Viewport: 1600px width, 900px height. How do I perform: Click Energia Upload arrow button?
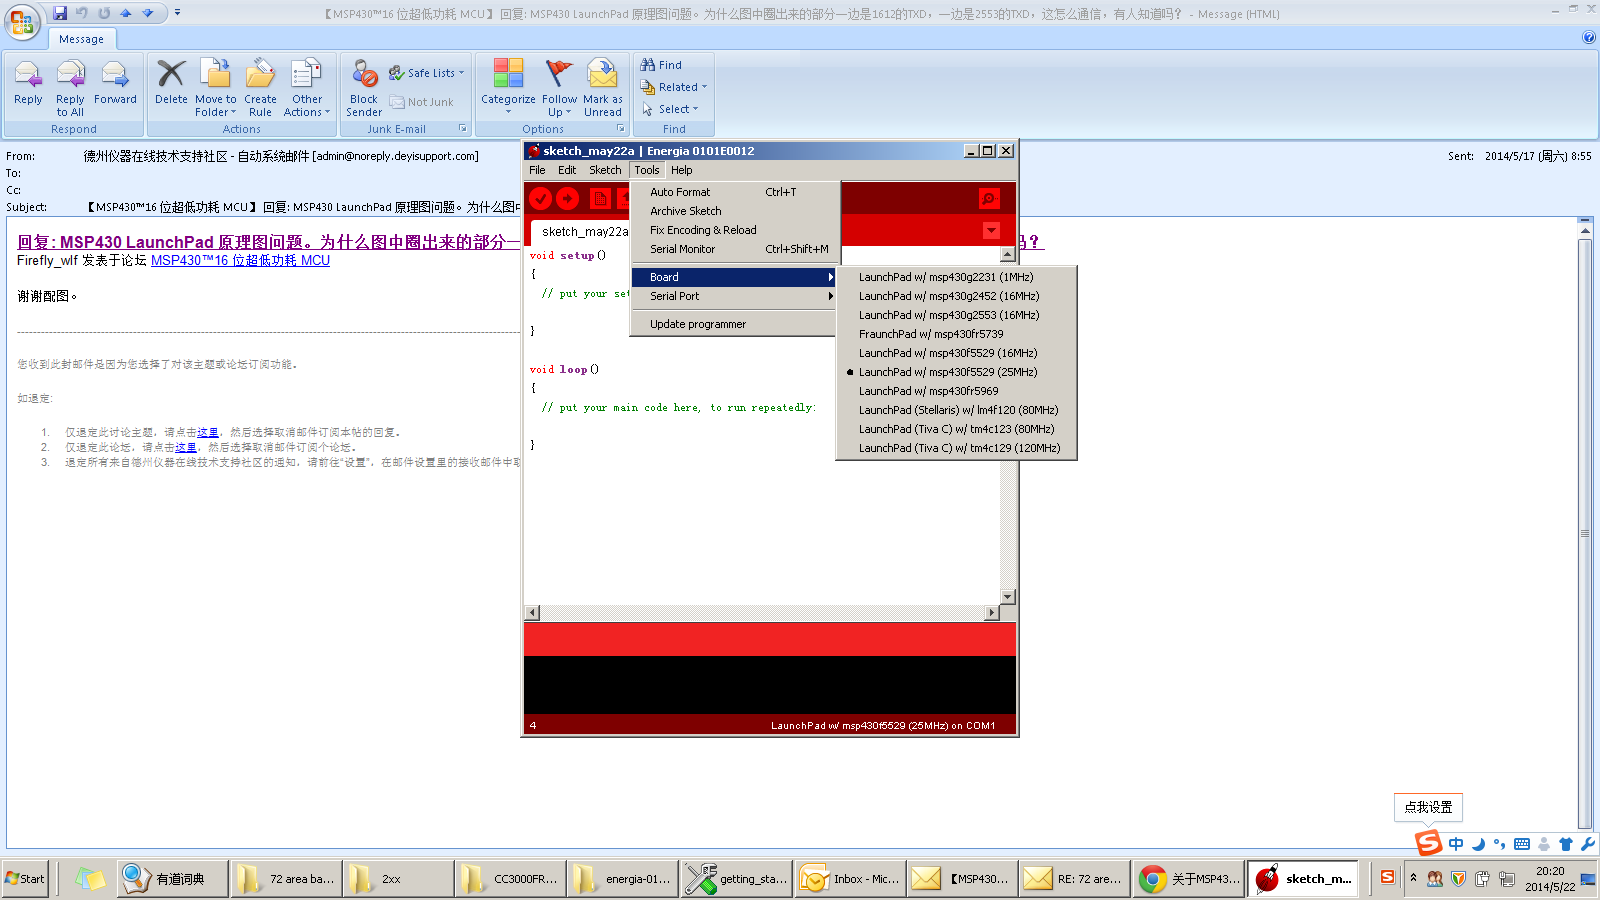(567, 199)
